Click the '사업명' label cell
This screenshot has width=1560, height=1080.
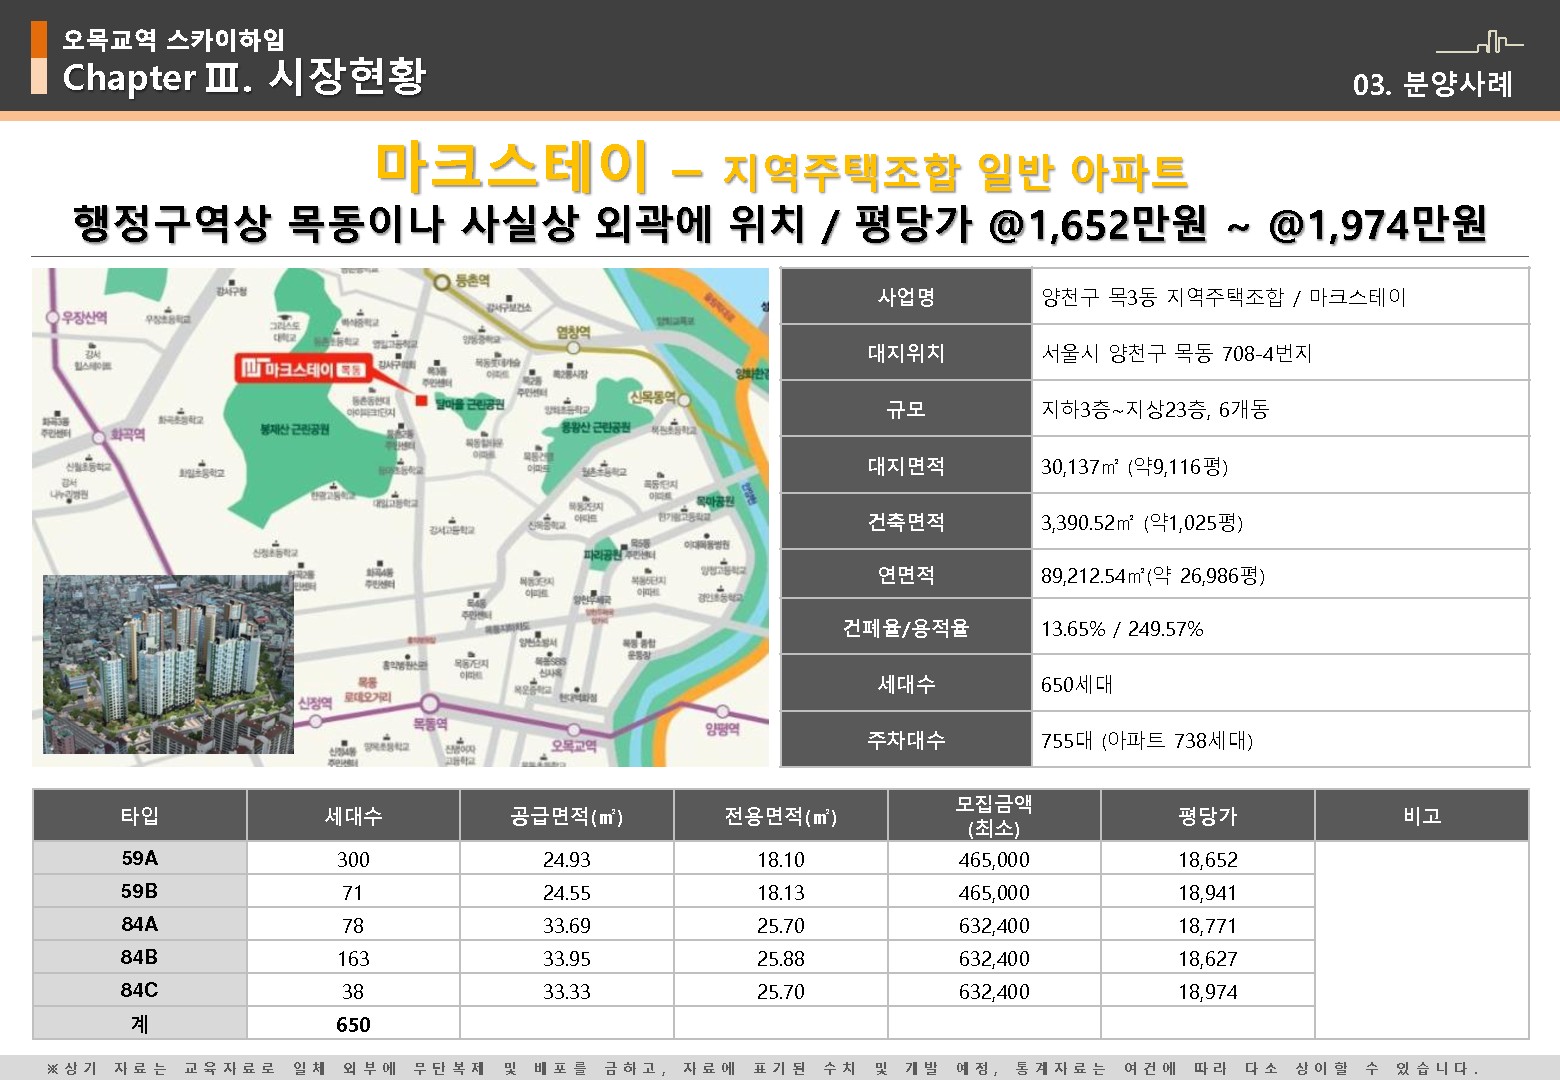(x=906, y=297)
